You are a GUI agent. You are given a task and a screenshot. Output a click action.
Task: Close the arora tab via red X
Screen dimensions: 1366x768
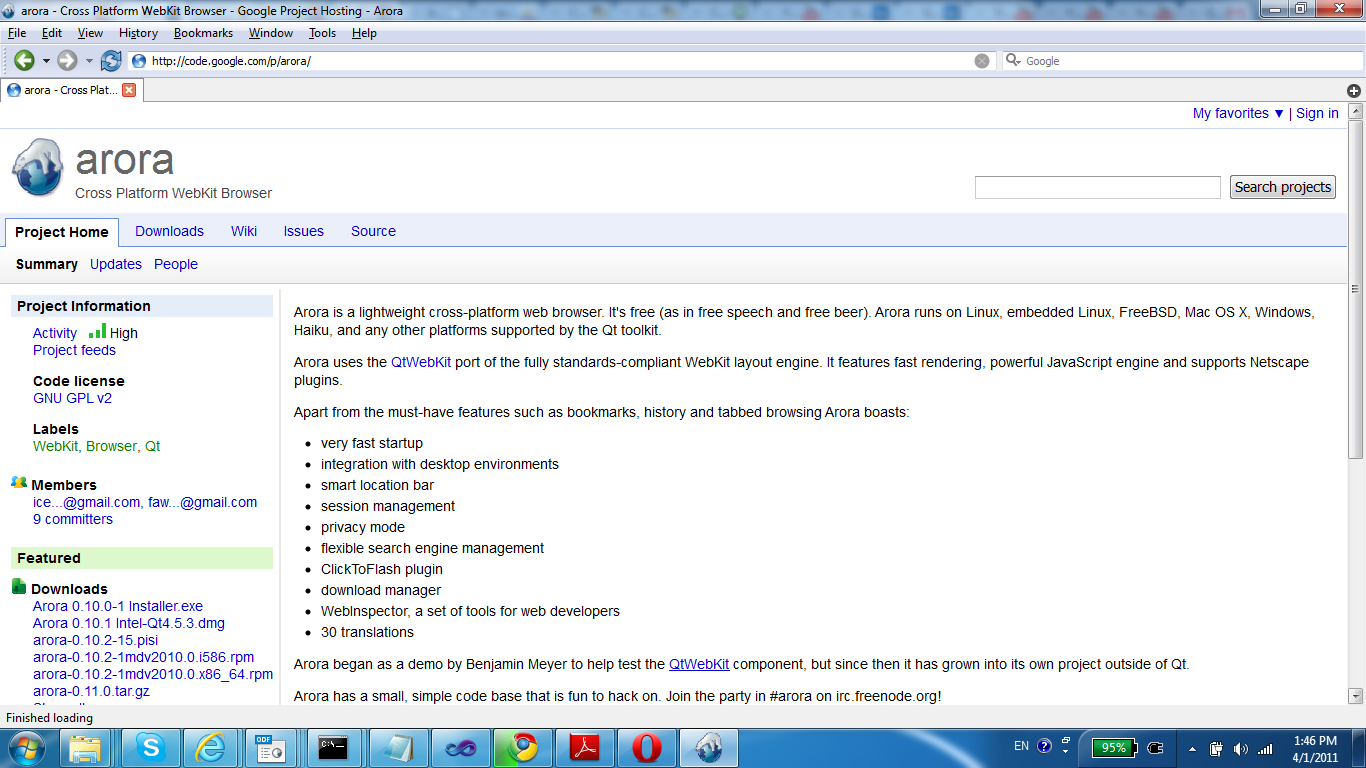point(129,90)
